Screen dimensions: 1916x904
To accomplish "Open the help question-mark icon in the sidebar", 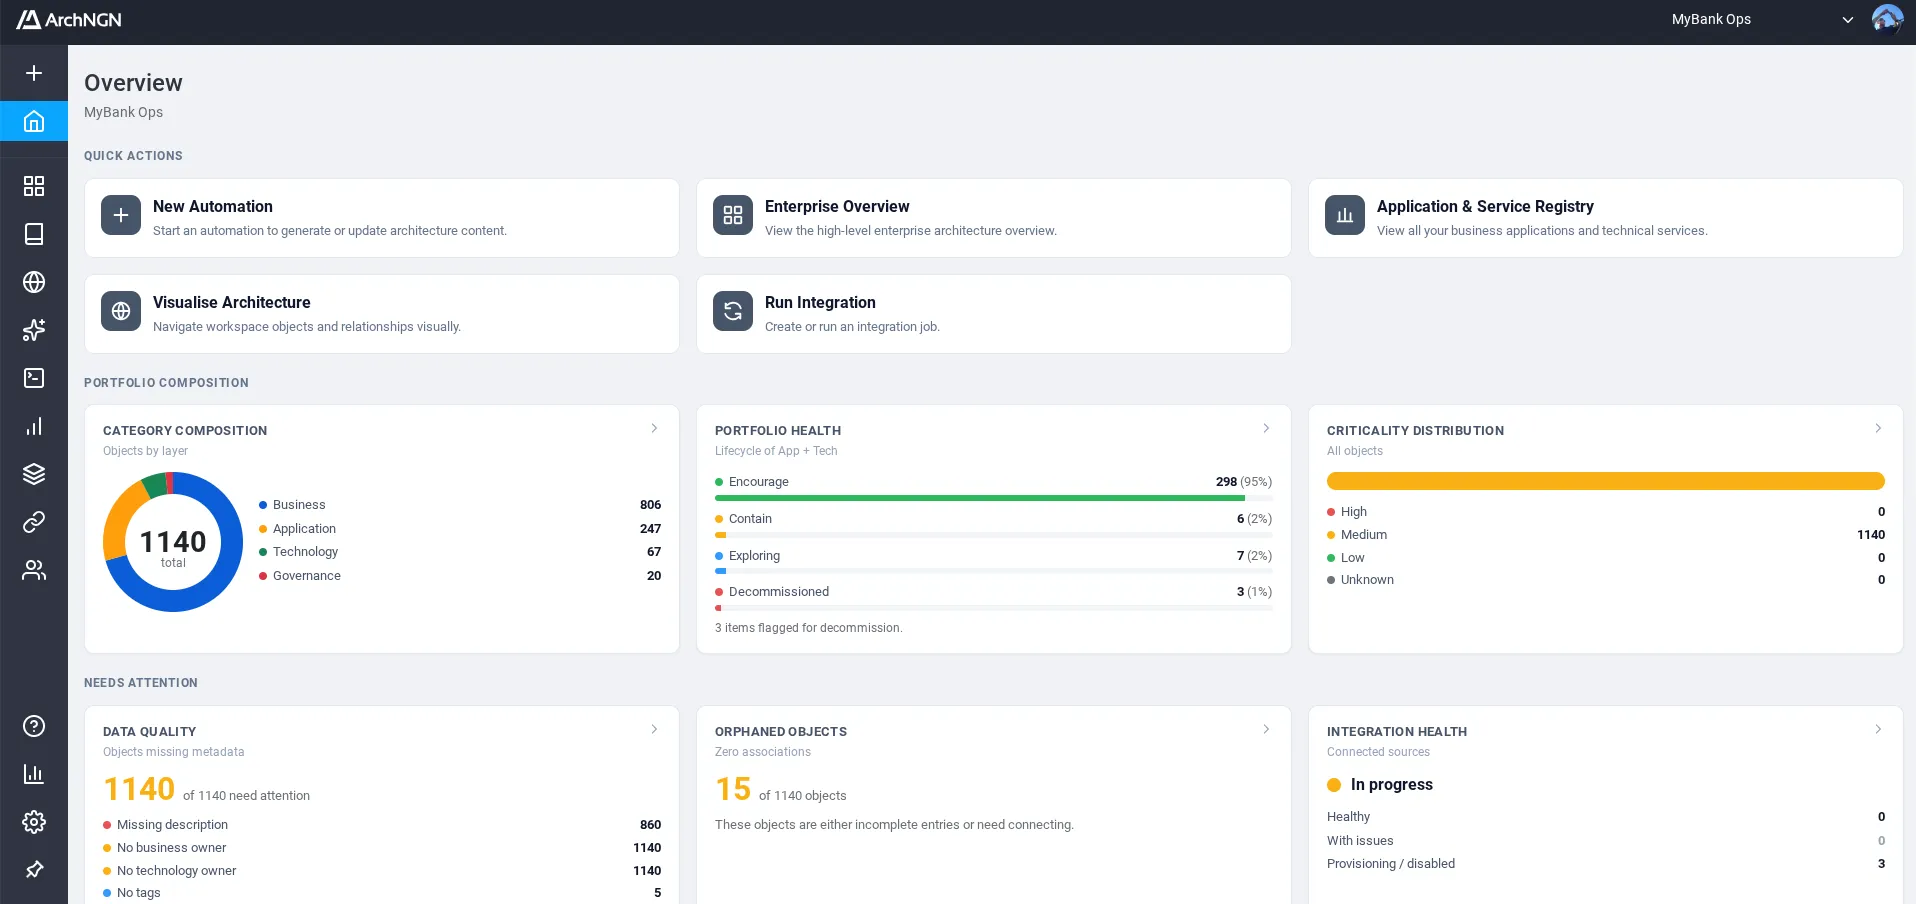I will coord(34,726).
